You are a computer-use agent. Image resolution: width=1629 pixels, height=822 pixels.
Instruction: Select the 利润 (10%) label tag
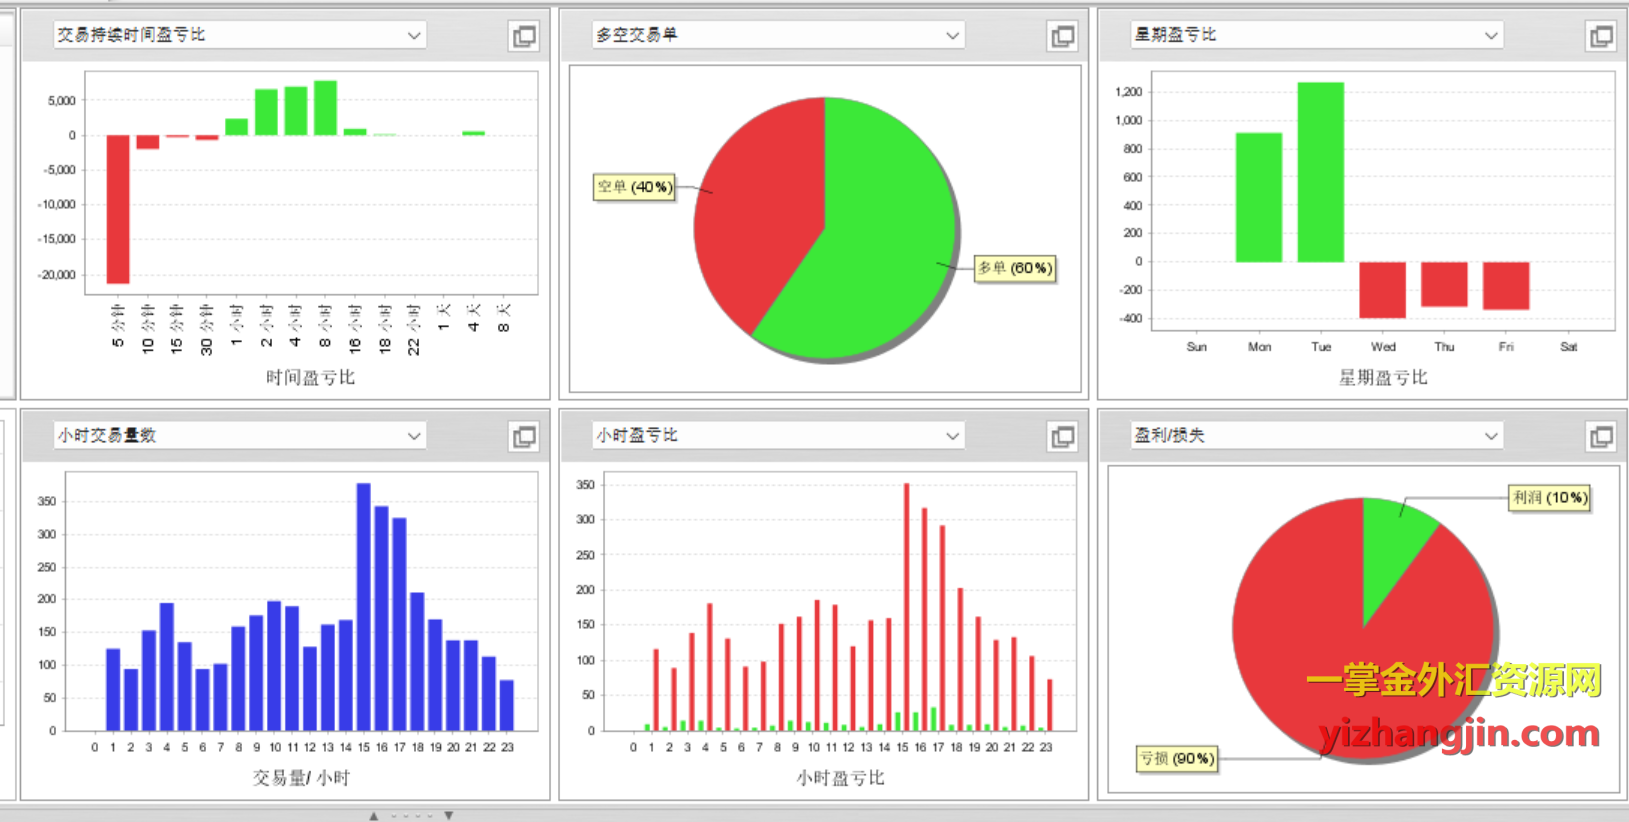click(1549, 497)
